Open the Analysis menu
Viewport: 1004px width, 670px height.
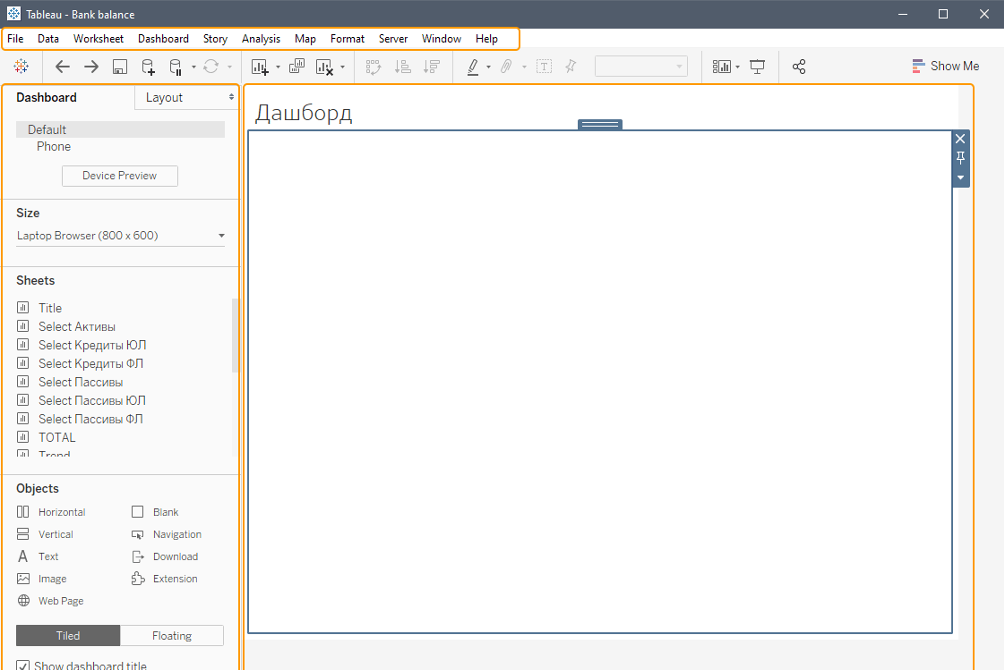pos(261,38)
